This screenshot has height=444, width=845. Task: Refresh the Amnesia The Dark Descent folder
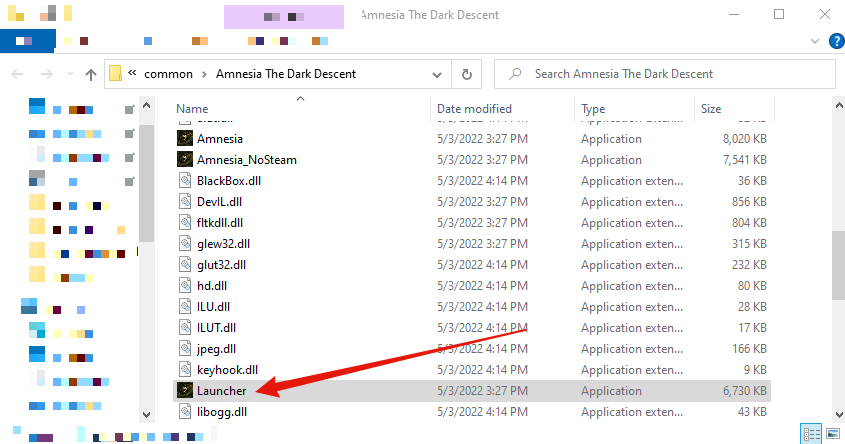(x=467, y=74)
